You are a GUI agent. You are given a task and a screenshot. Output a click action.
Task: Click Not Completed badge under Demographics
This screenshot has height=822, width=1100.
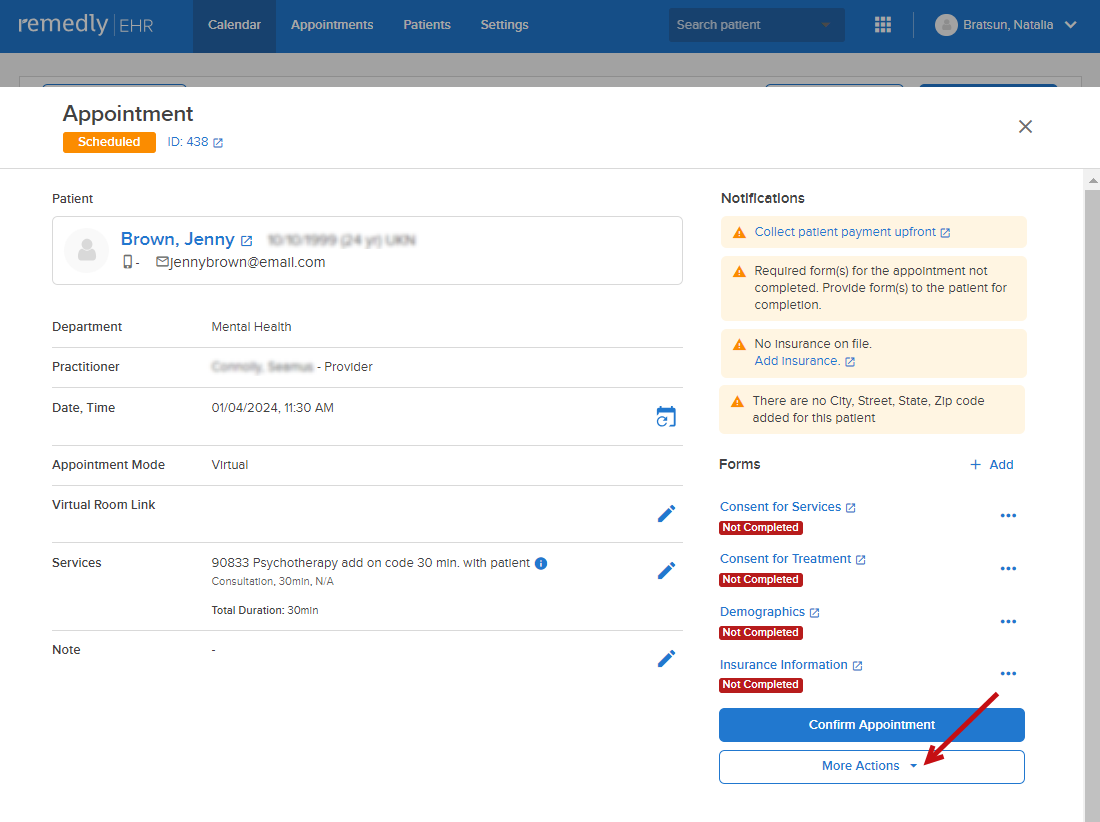pyautogui.click(x=760, y=633)
